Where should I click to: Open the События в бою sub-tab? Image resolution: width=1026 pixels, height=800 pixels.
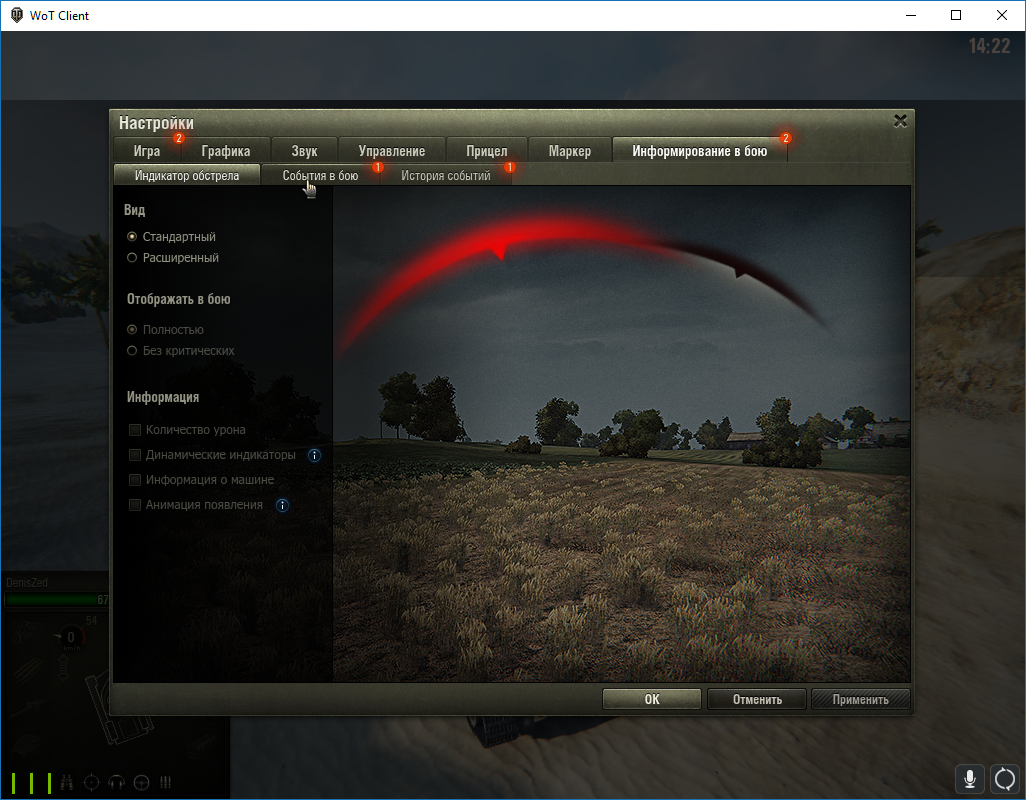click(321, 175)
